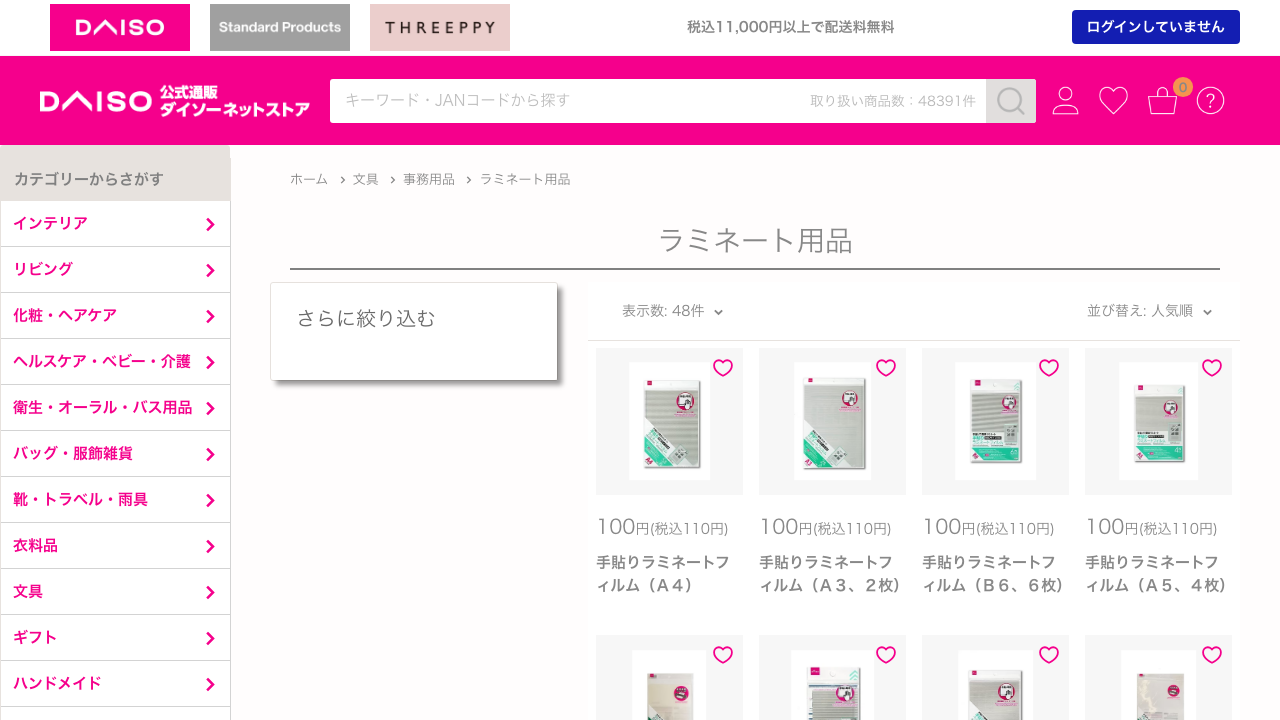1280x720 pixels.
Task: Go to 文具 breadcrumb link
Action: [366, 179]
